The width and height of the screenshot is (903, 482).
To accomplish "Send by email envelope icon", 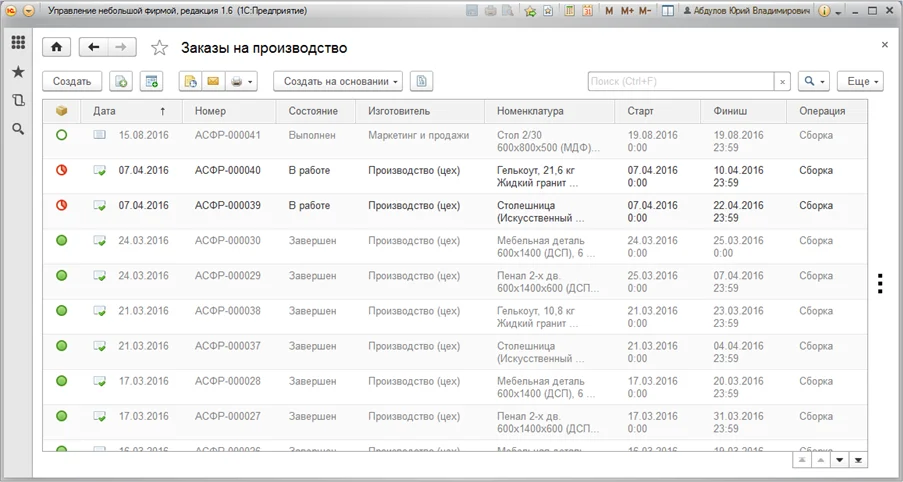I will tap(213, 82).
